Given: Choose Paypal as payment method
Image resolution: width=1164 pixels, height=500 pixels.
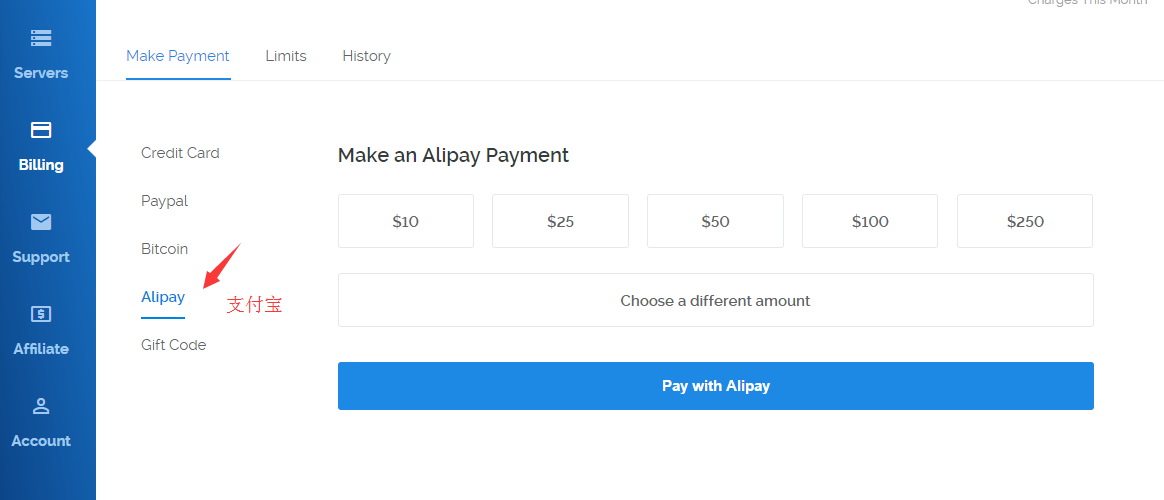Looking at the screenshot, I should click(164, 201).
